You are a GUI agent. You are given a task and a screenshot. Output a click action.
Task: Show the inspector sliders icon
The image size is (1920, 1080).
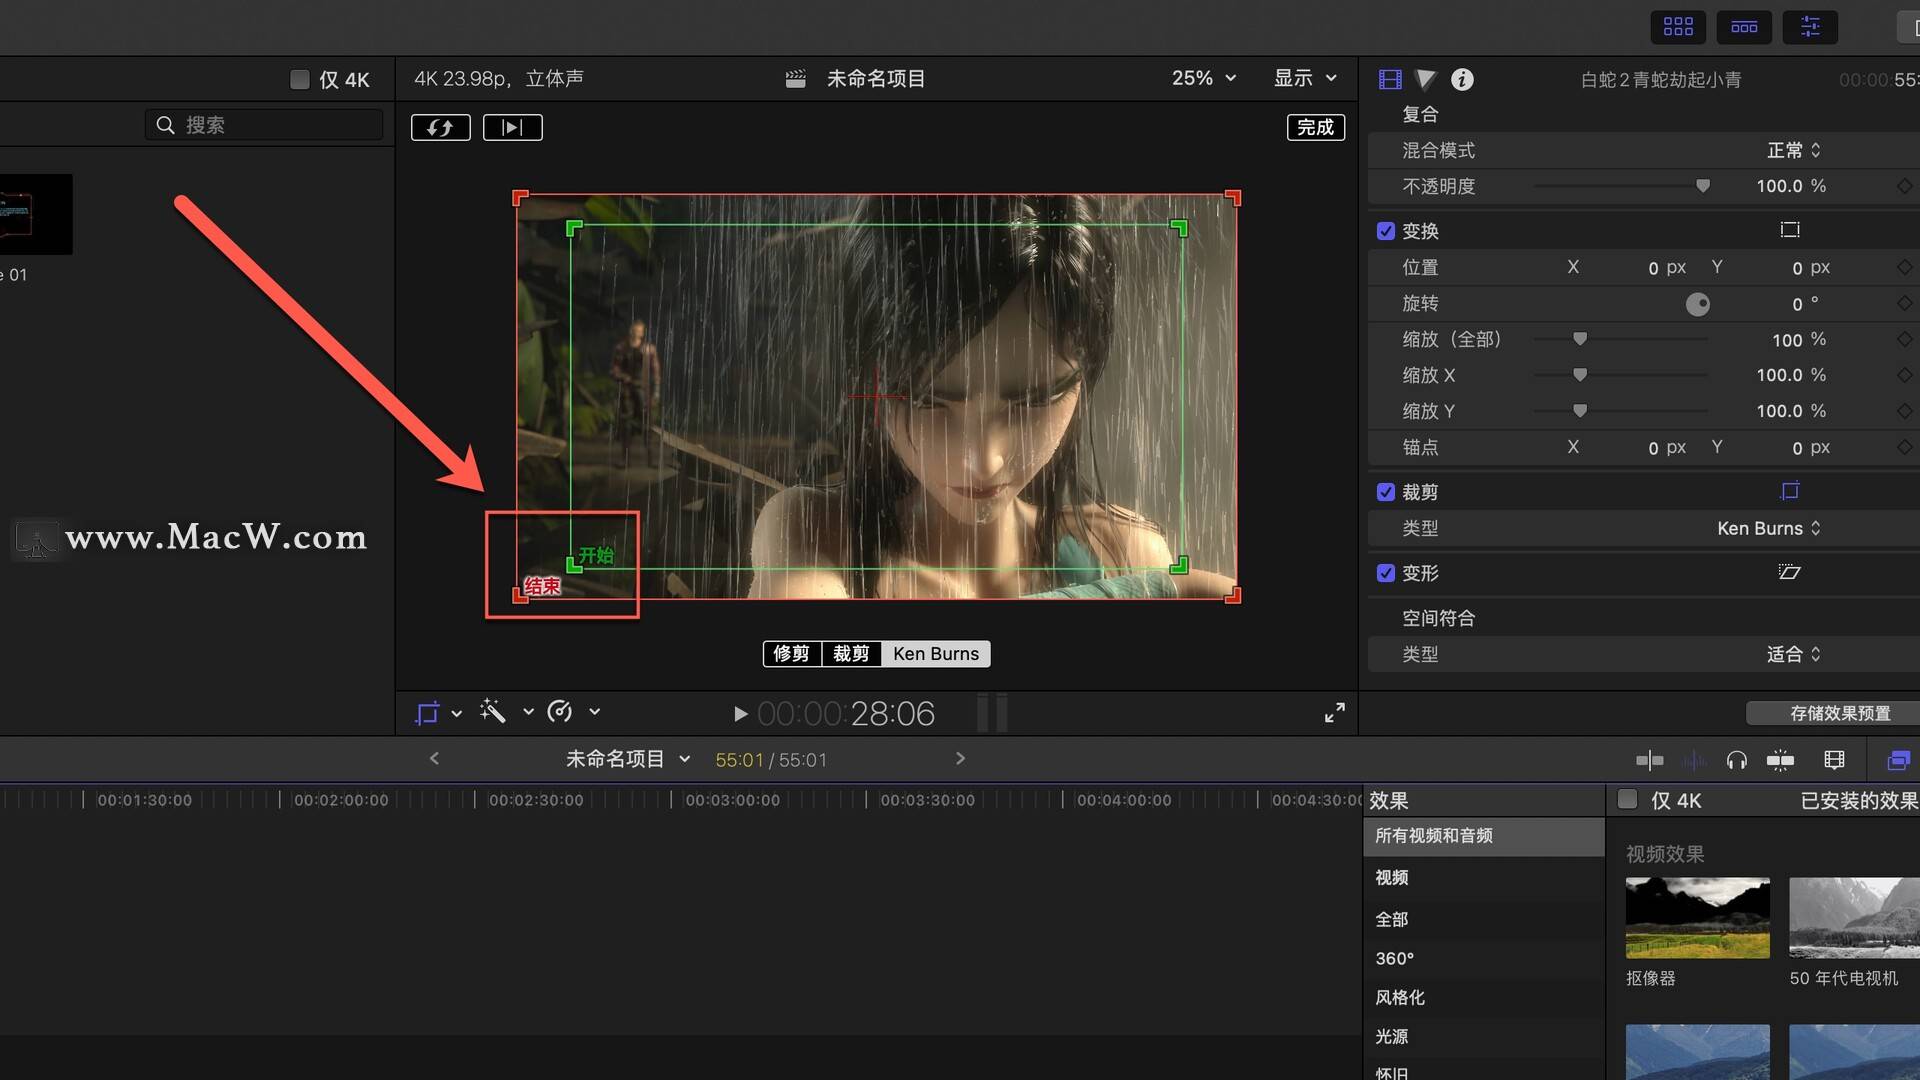click(1810, 27)
